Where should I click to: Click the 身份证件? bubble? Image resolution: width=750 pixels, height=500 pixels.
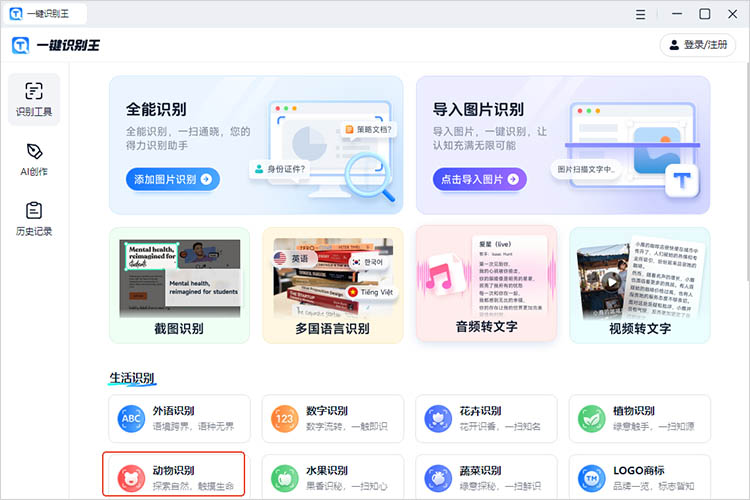point(280,169)
